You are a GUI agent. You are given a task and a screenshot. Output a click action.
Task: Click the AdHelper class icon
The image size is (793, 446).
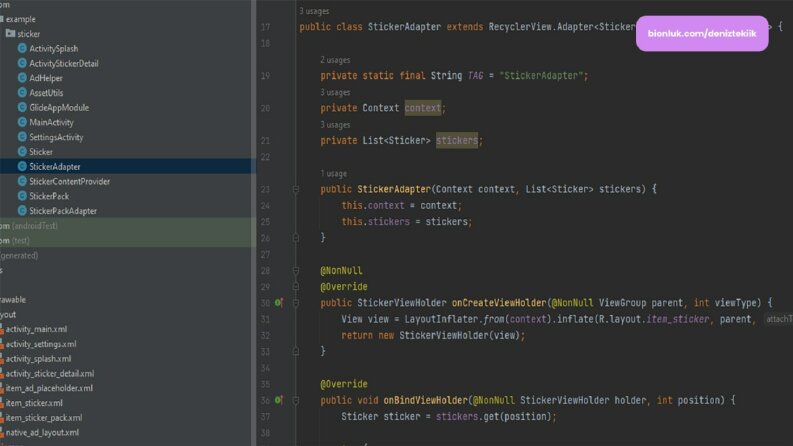22,77
